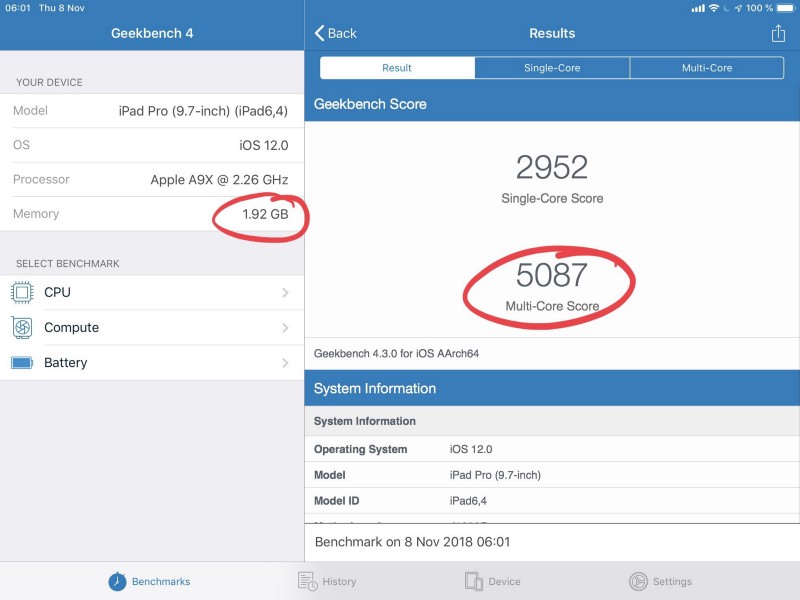Click the cellular signal bars icon

[x=698, y=8]
